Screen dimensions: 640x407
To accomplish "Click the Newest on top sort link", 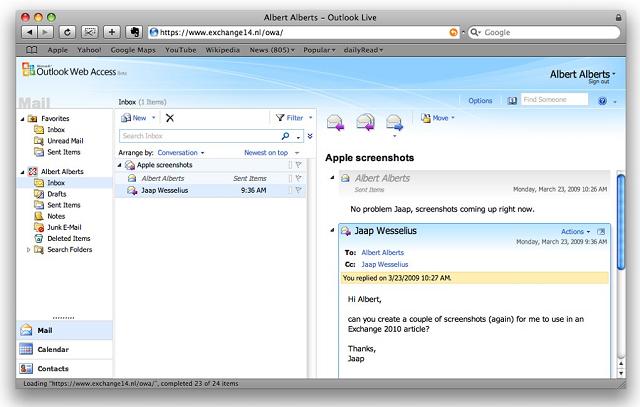I will 266,153.
